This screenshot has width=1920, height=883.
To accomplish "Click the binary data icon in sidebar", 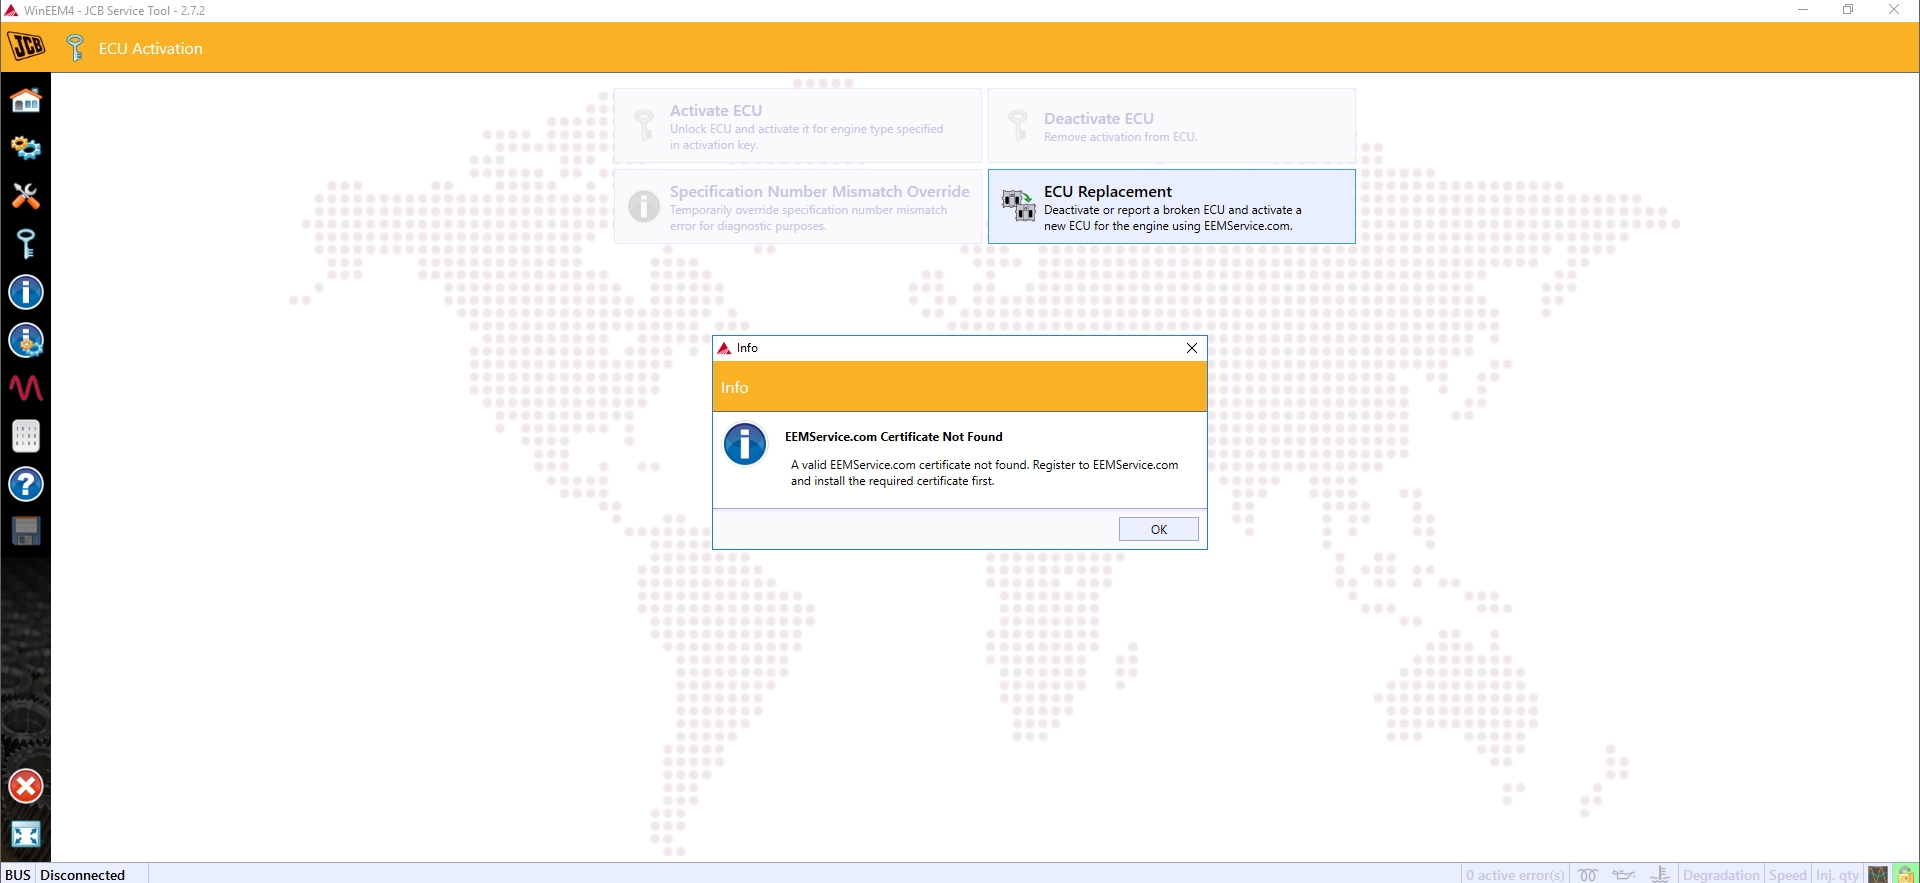I will tap(26, 436).
